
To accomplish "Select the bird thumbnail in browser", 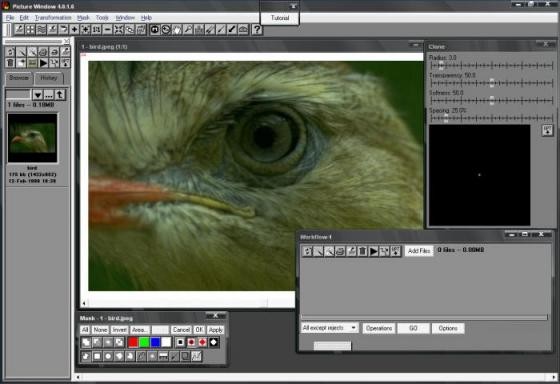I will tap(32, 138).
